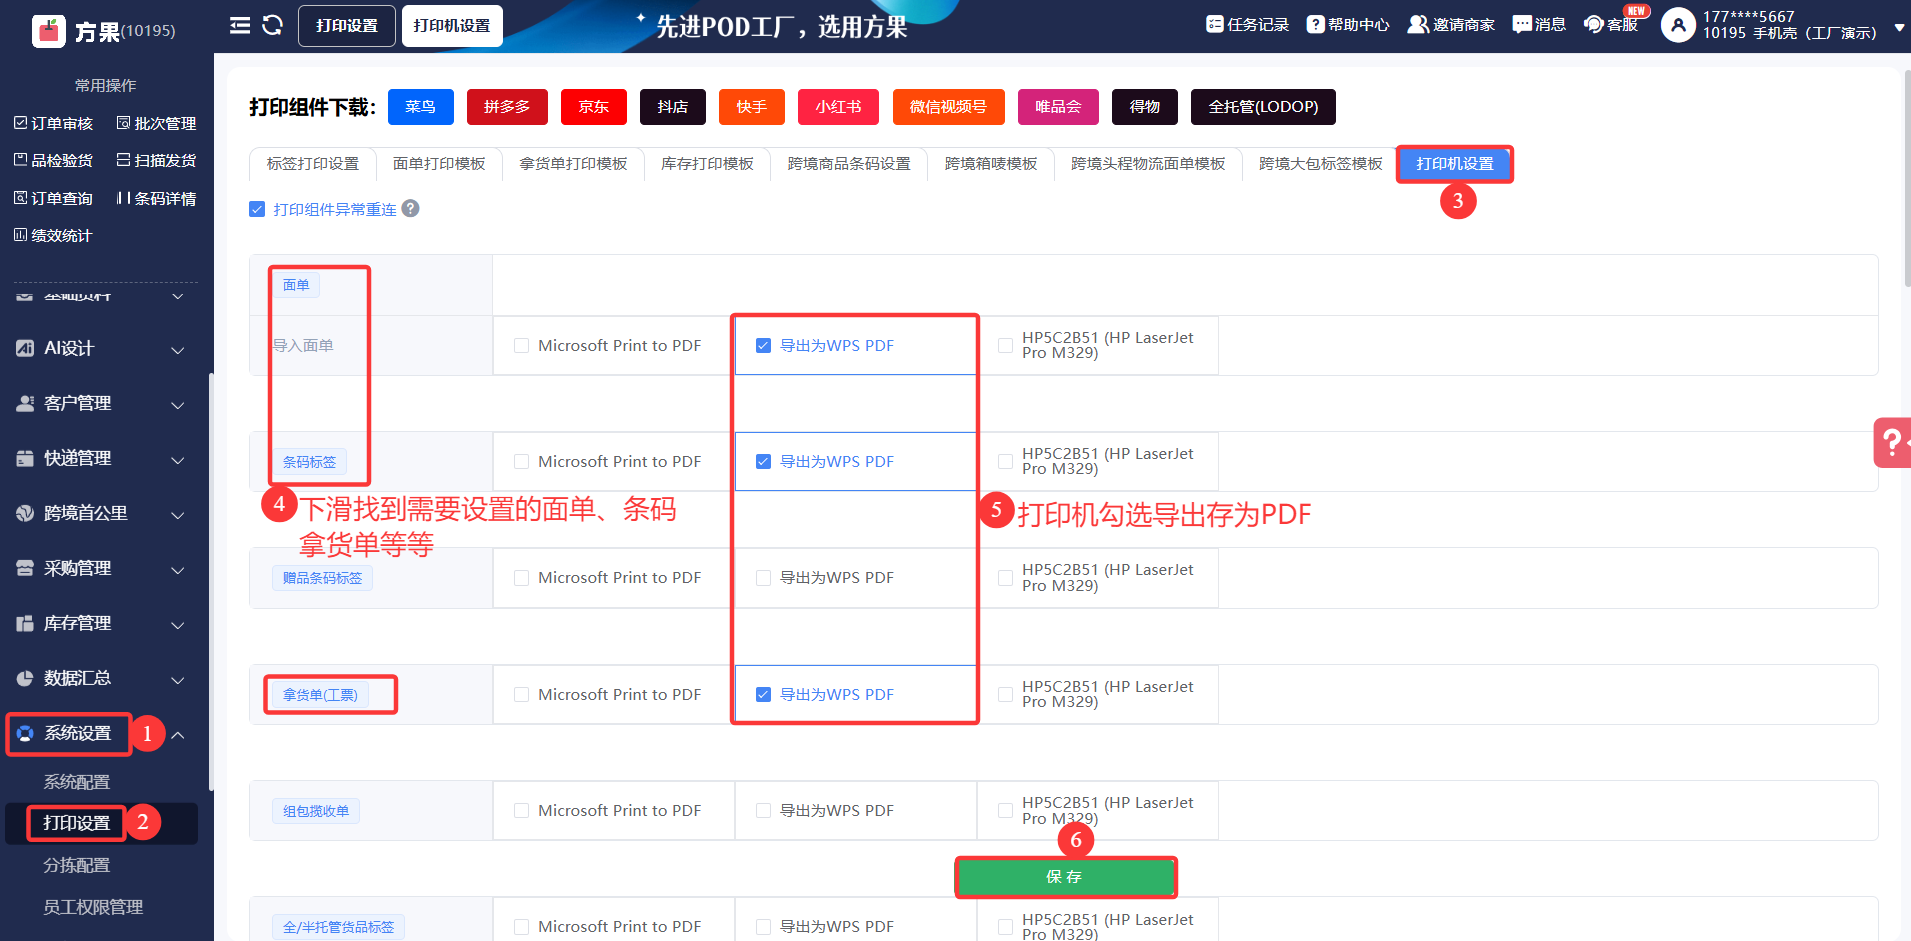
Task: Click the user avatar icon
Action: (x=1678, y=25)
